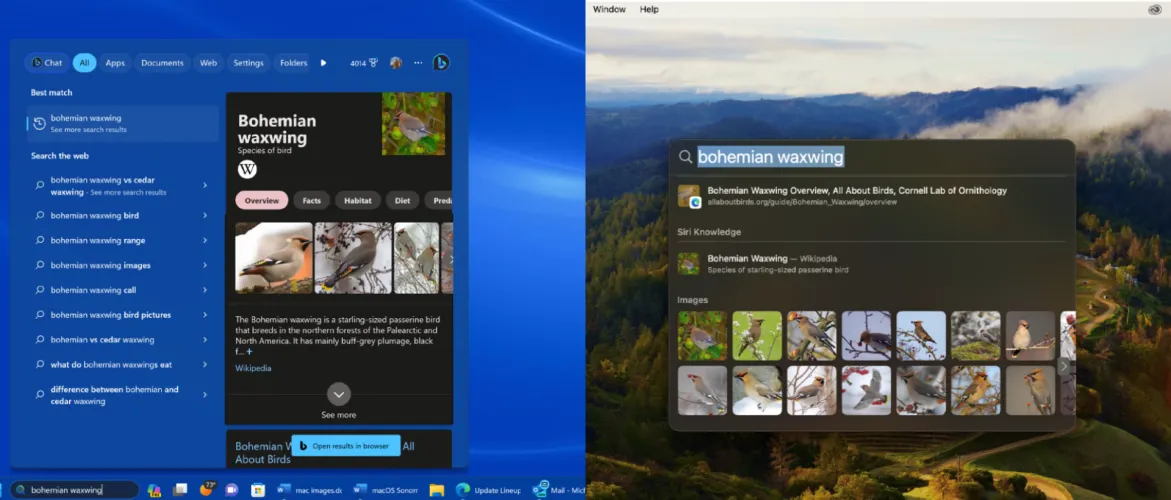Click the Wikipedia logo under Bohemian waxwing
This screenshot has height=500, width=1171.
(247, 169)
